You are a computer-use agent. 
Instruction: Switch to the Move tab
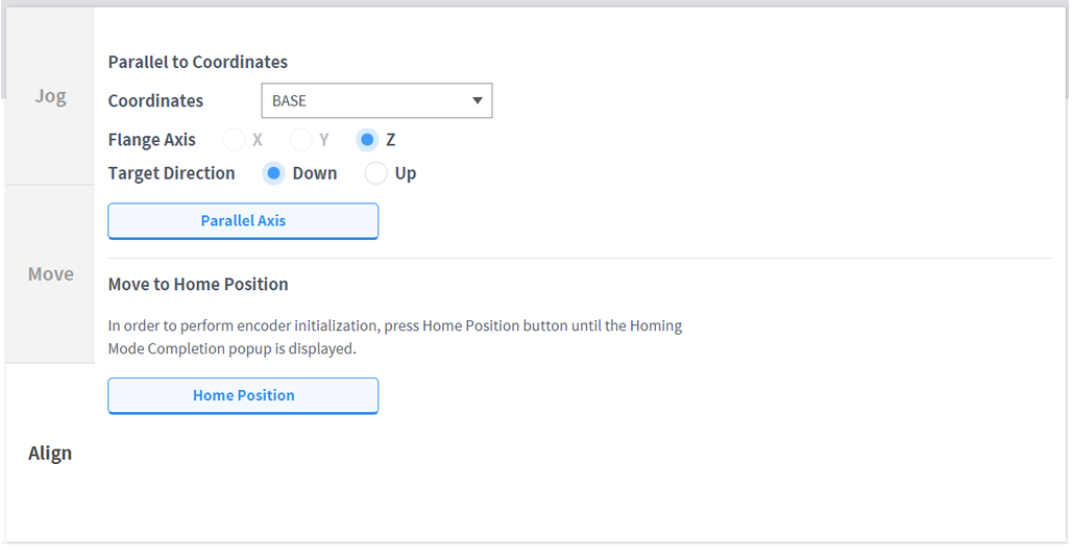click(50, 274)
